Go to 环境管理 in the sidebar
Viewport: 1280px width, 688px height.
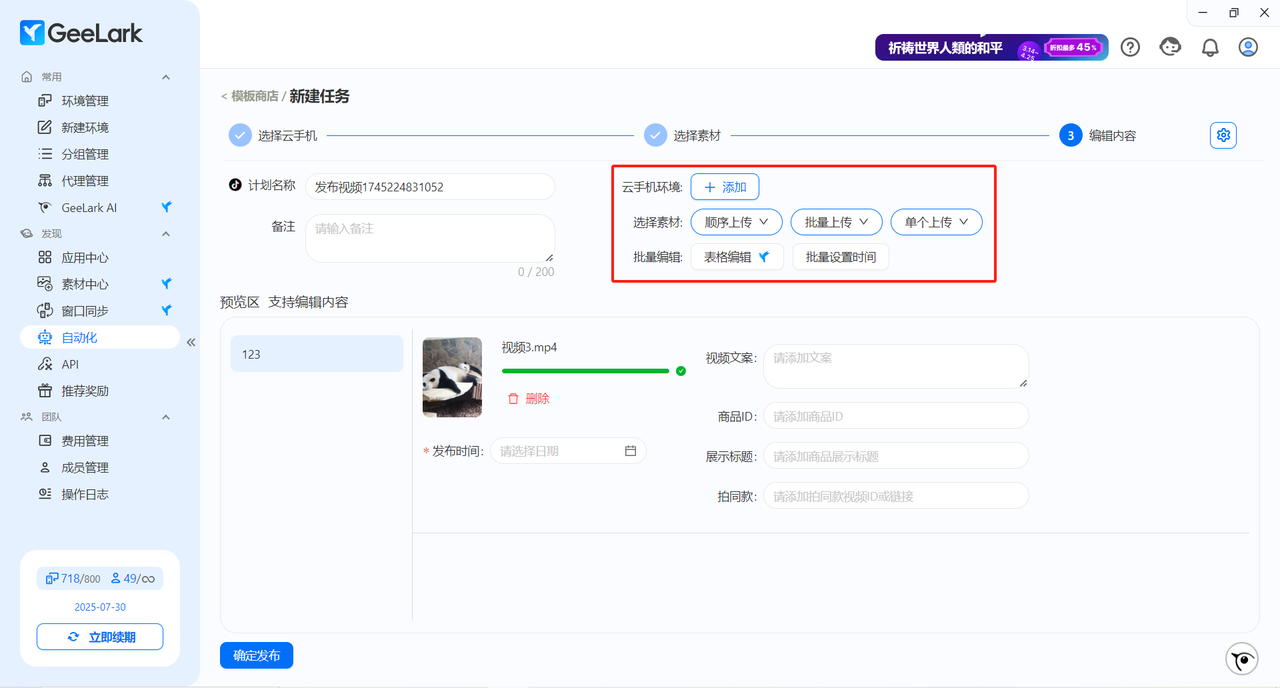point(85,101)
